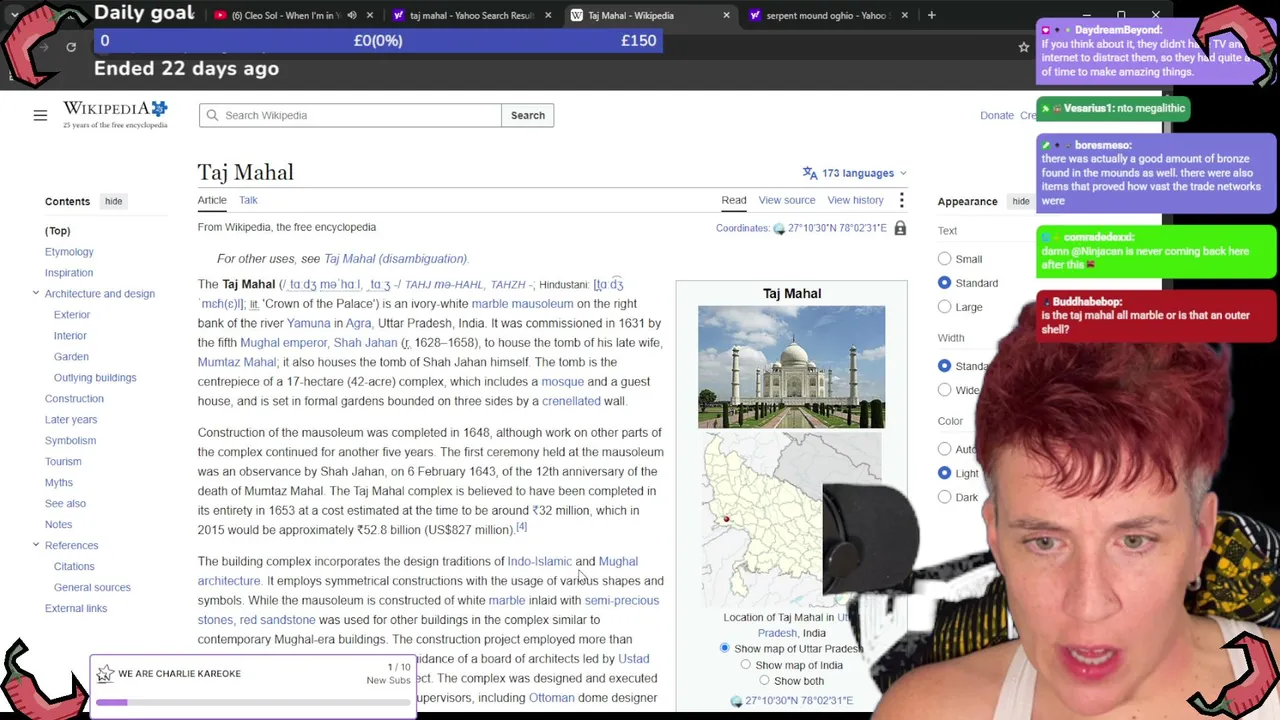The image size is (1280, 720).
Task: Open the Taj Mahal infobox photo
Action: pos(791,367)
